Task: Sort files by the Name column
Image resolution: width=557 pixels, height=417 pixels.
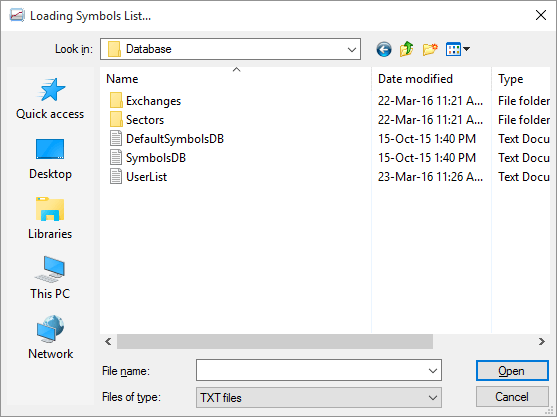Action: tap(236, 79)
